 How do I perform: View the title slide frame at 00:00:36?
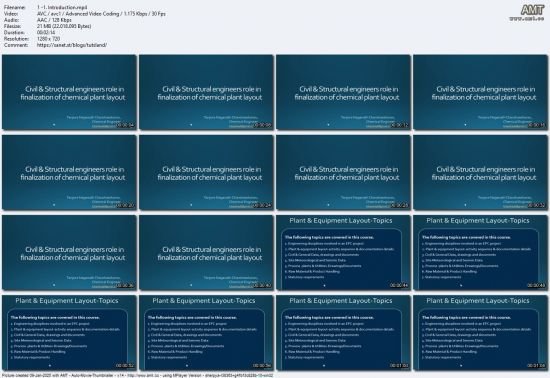tap(69, 252)
